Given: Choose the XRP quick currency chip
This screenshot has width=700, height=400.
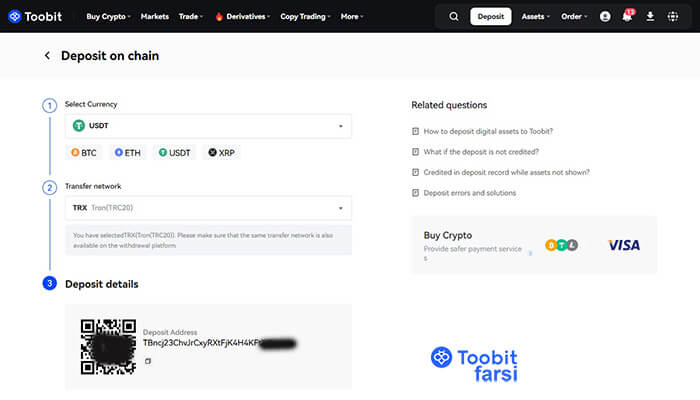Looking at the screenshot, I should 221,153.
